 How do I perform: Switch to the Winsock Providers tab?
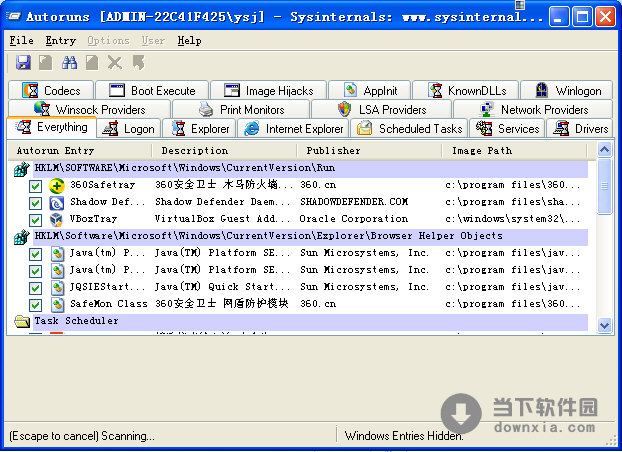[90, 109]
